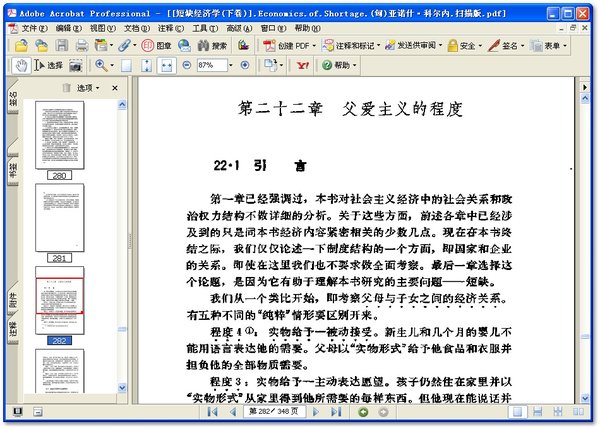Click the Open file folder icon
Viewport: 600px width, 429px height.
point(21,46)
